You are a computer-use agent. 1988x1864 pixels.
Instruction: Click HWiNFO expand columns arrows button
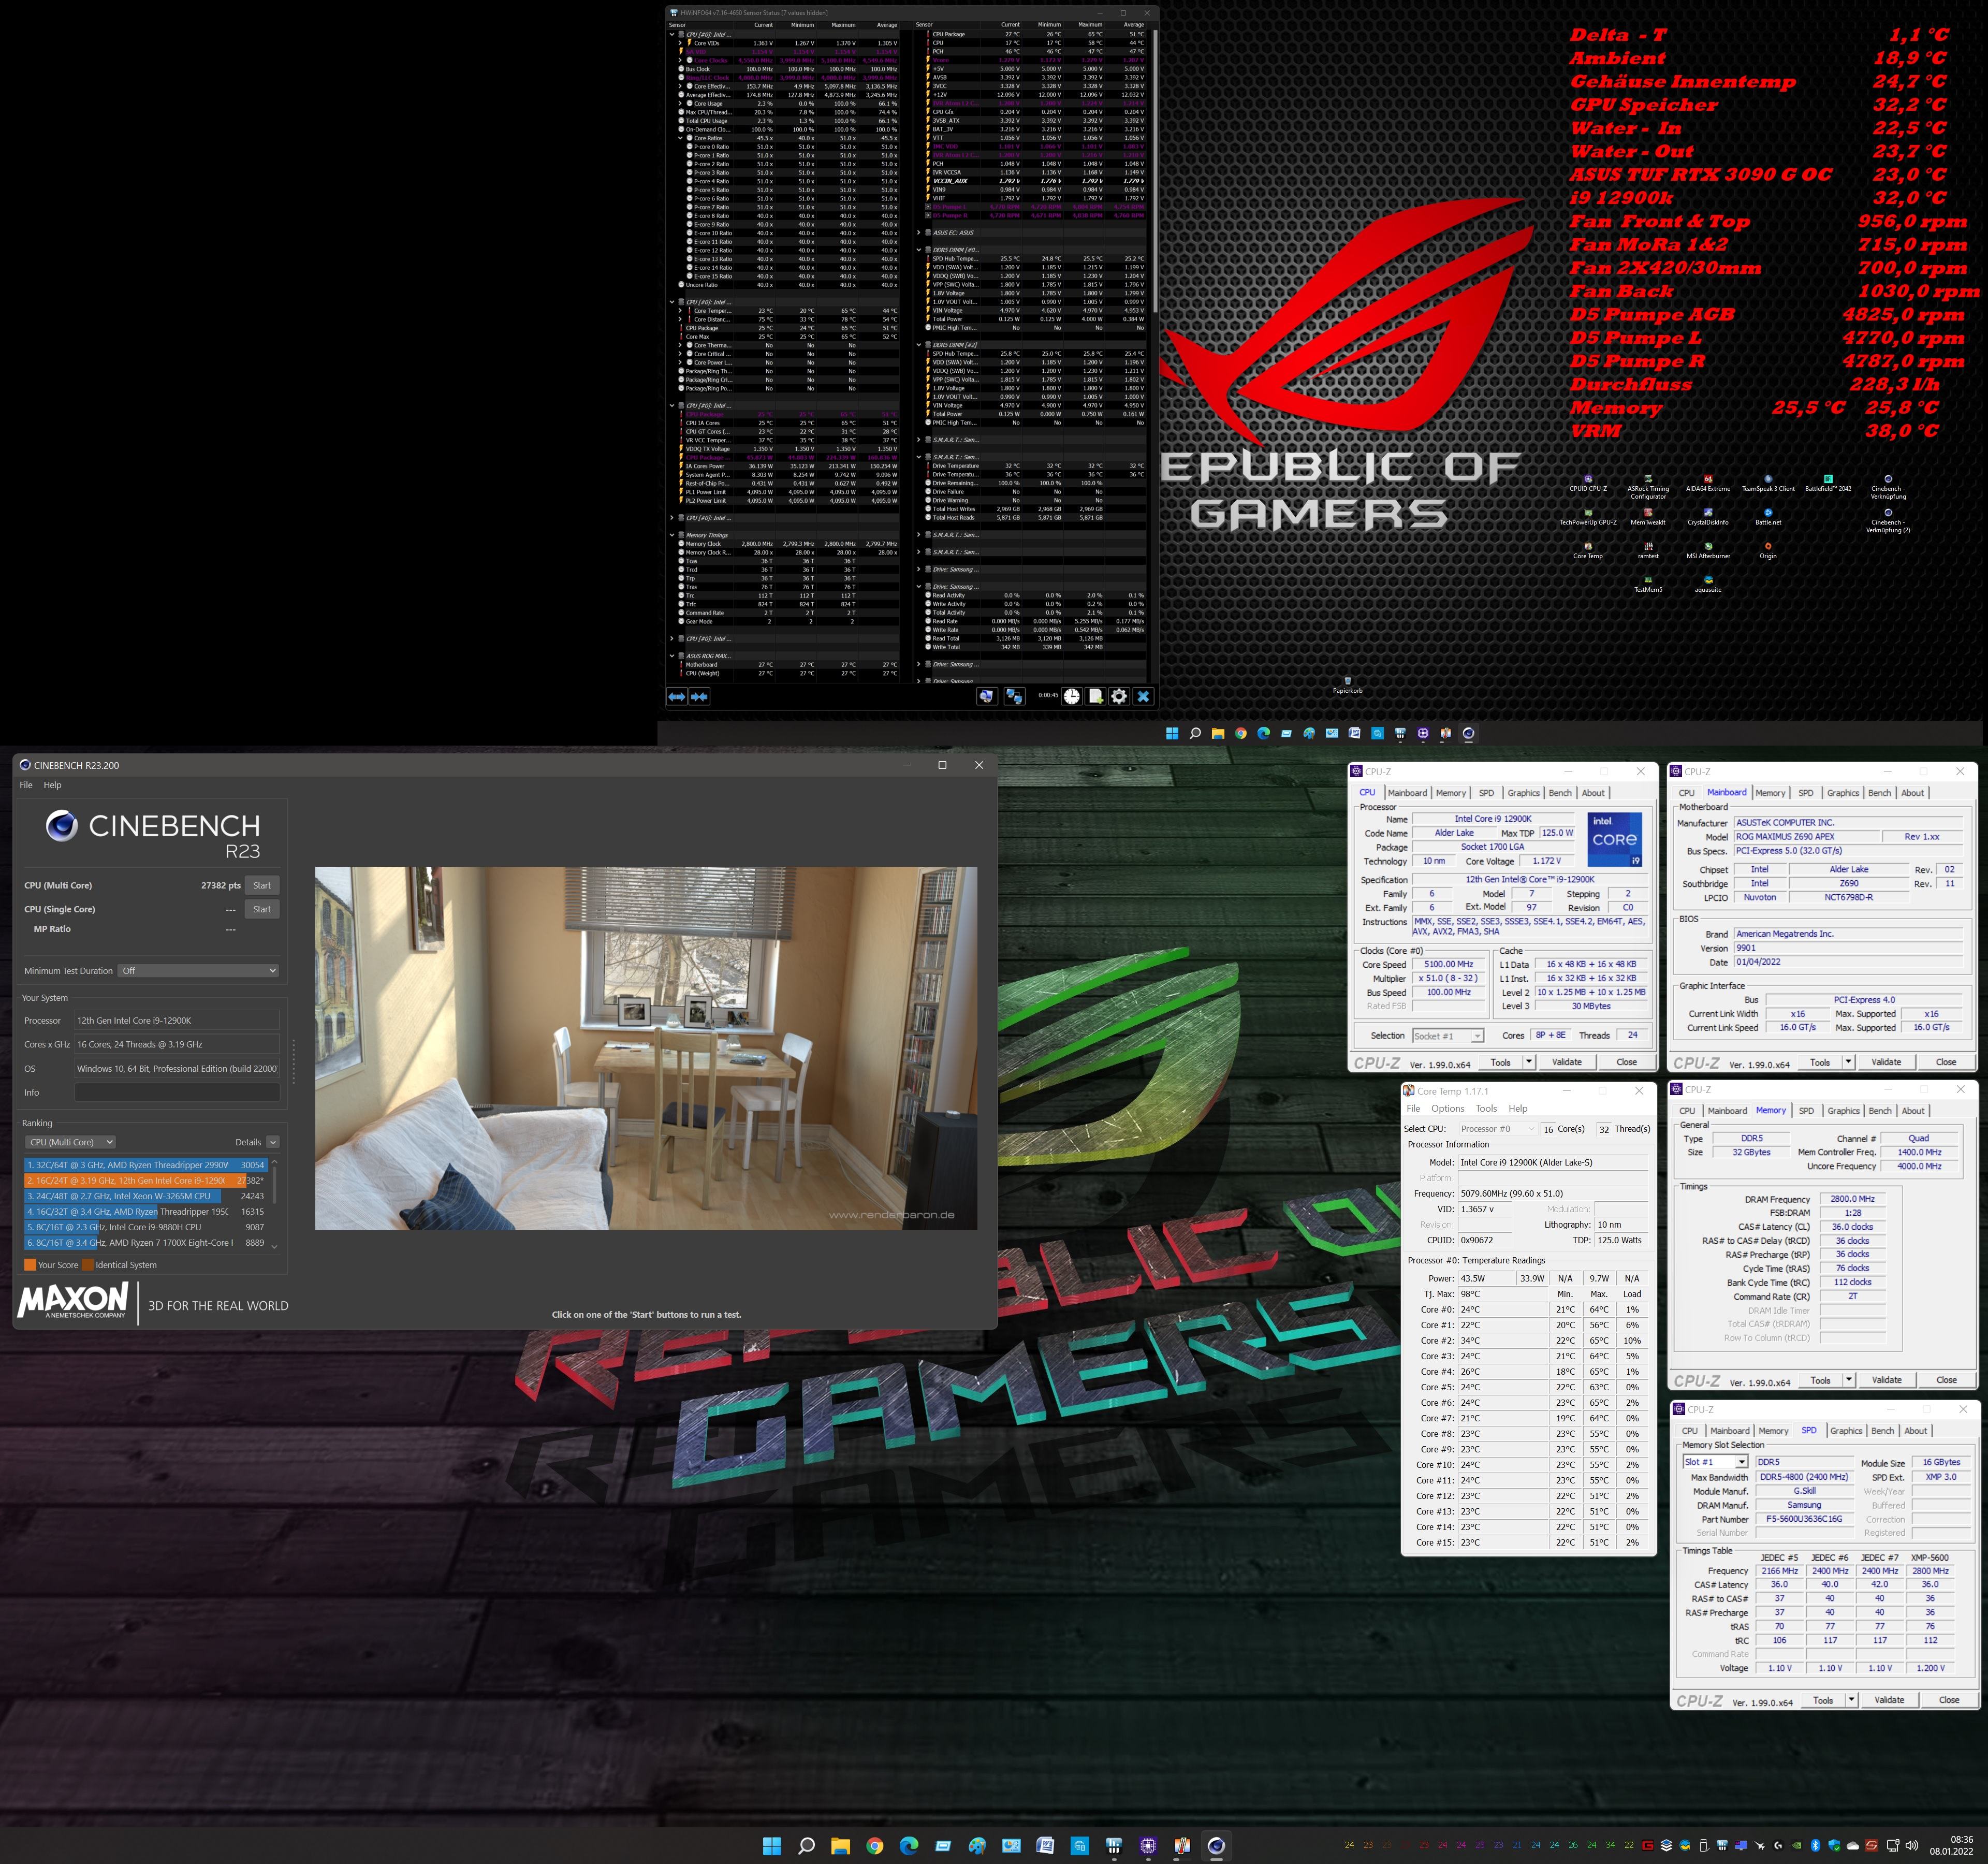(x=677, y=696)
